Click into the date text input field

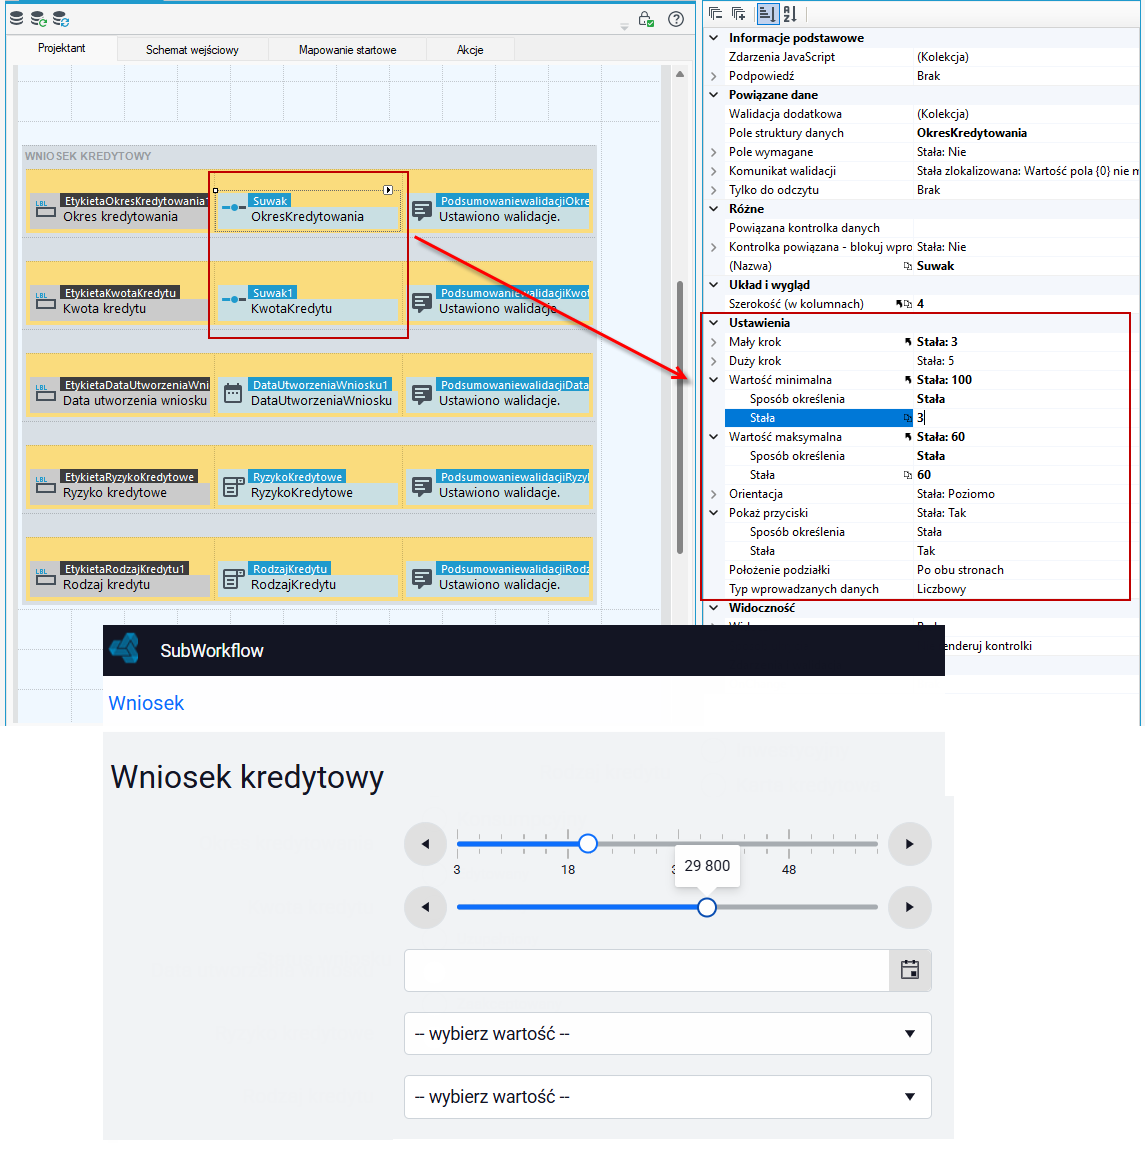647,970
